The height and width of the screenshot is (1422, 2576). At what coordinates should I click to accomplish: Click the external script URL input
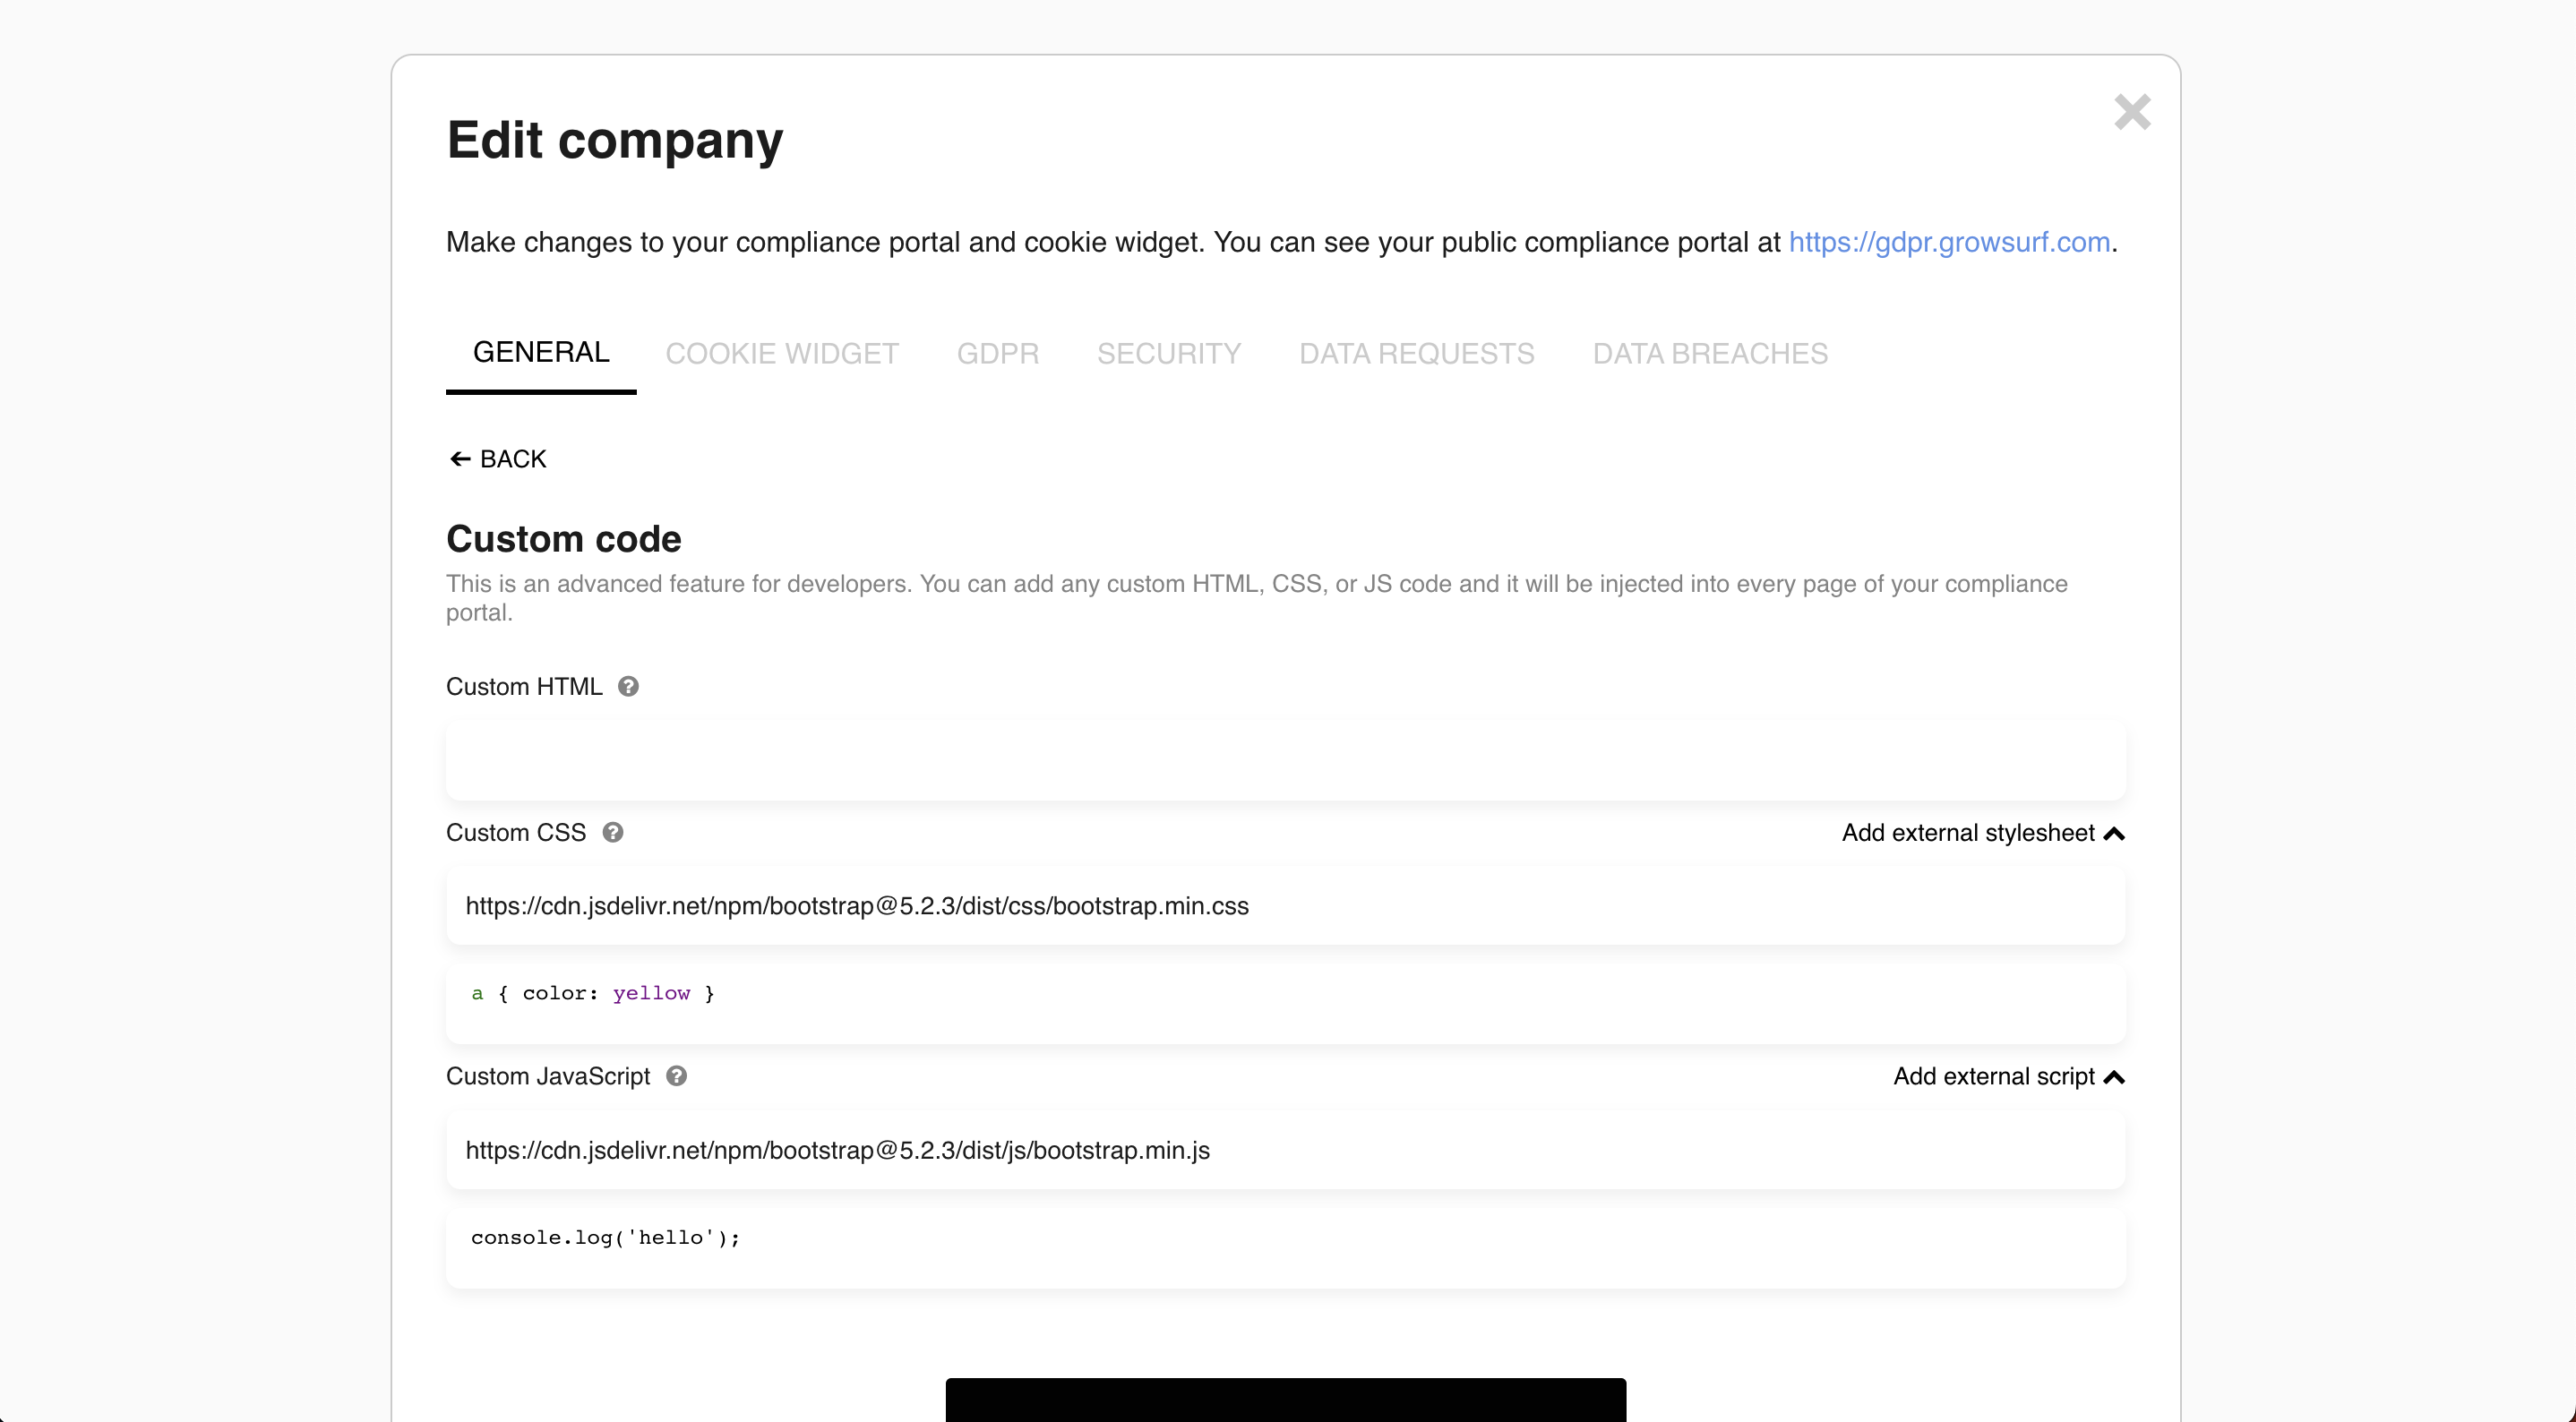1285,1150
